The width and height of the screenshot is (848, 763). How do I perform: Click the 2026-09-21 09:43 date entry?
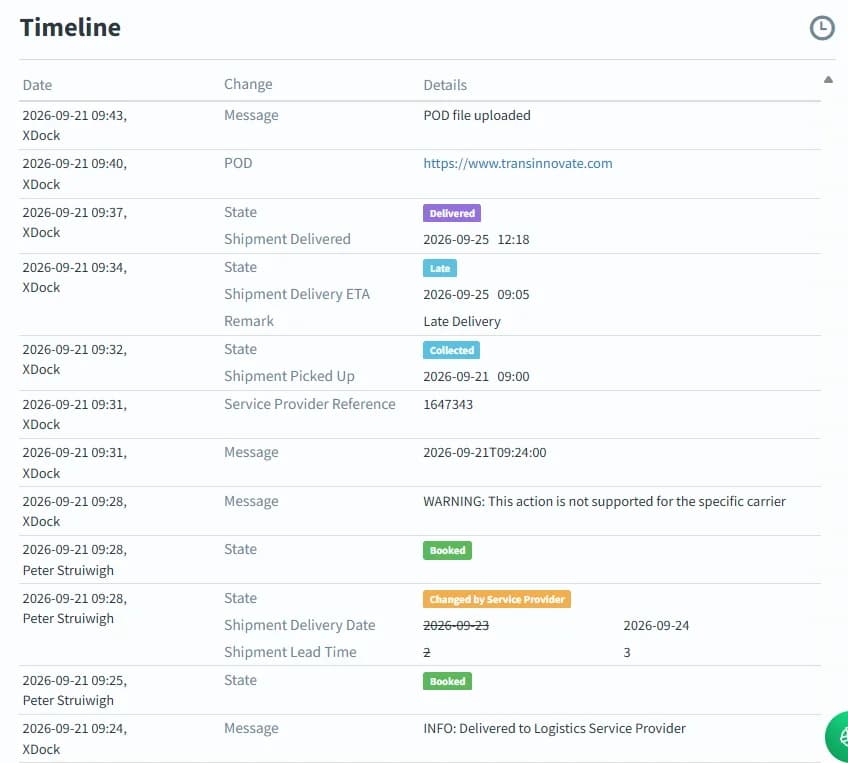[x=75, y=115]
